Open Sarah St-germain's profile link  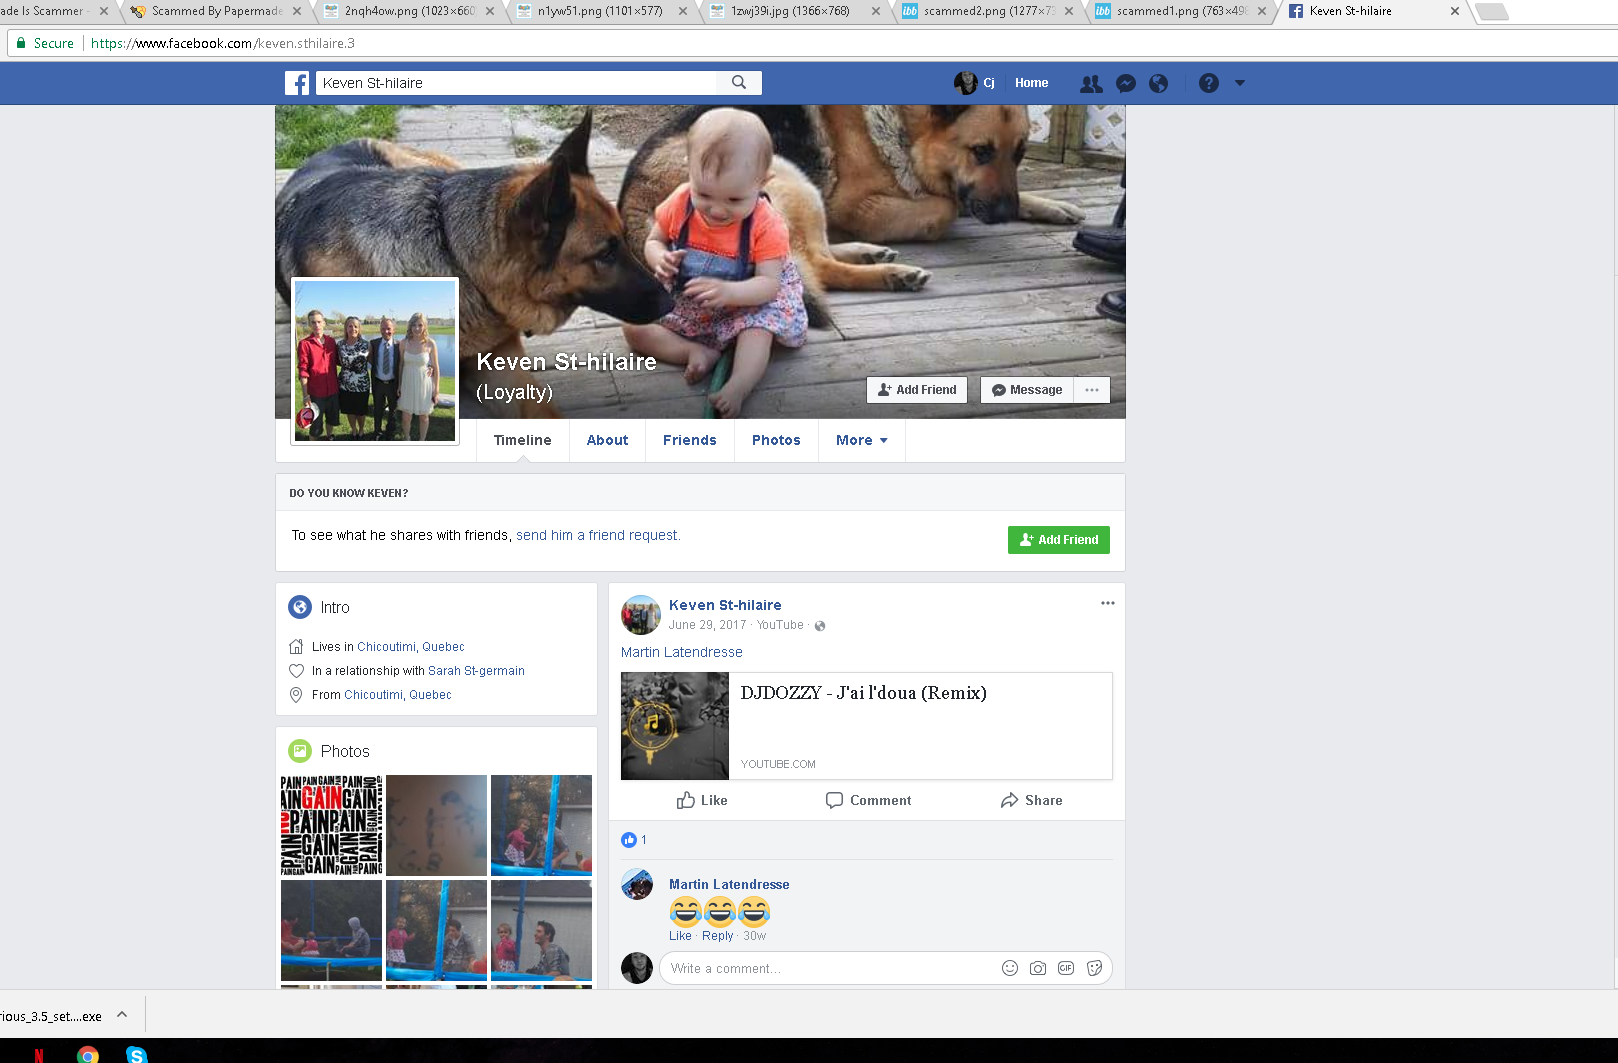tap(476, 671)
